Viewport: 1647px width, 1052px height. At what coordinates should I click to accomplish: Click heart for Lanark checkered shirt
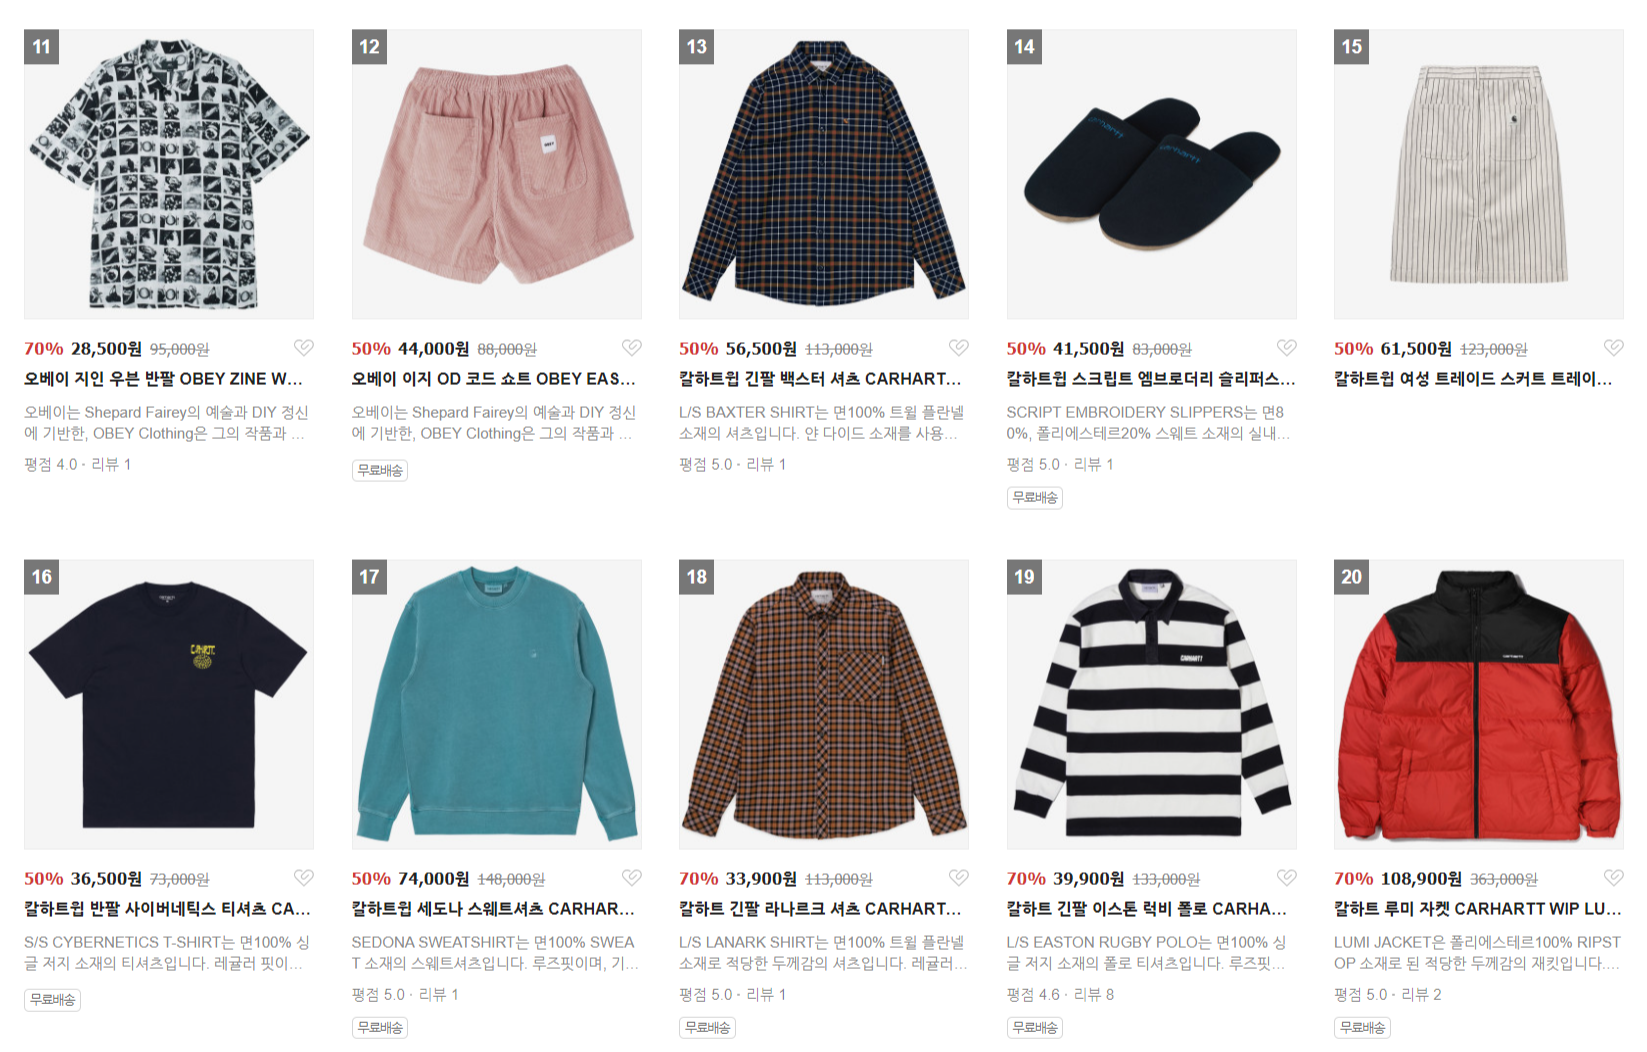[958, 878]
